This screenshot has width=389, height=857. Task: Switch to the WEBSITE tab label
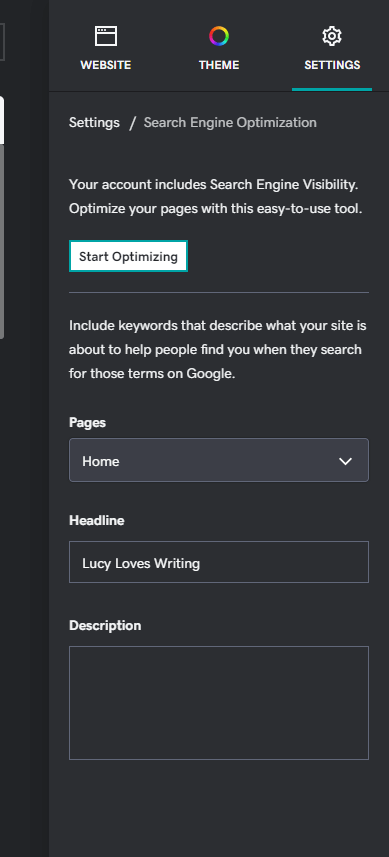tap(105, 65)
